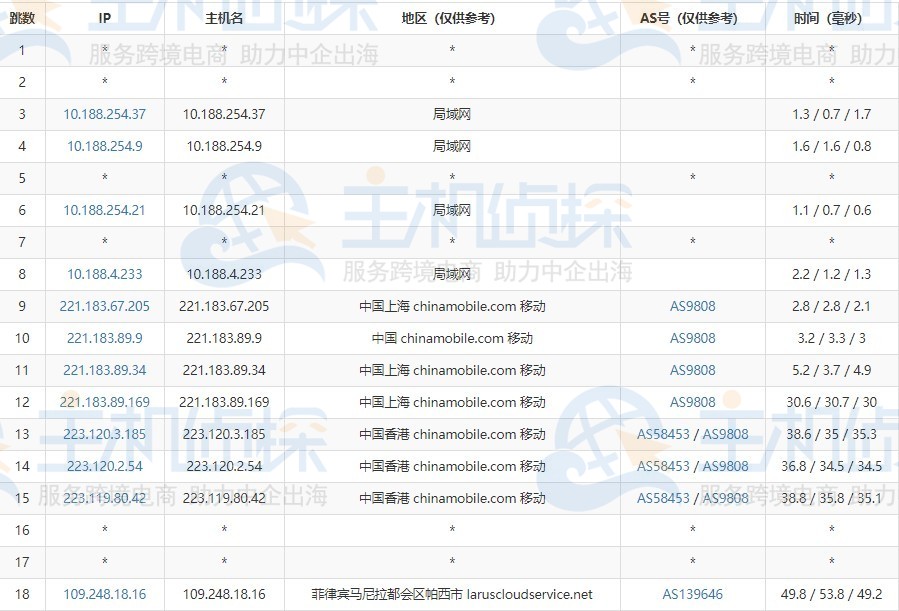The height and width of the screenshot is (611, 899).
Task: Click region 中国上海 chinamobile.com in hop 9
Action: (452, 306)
